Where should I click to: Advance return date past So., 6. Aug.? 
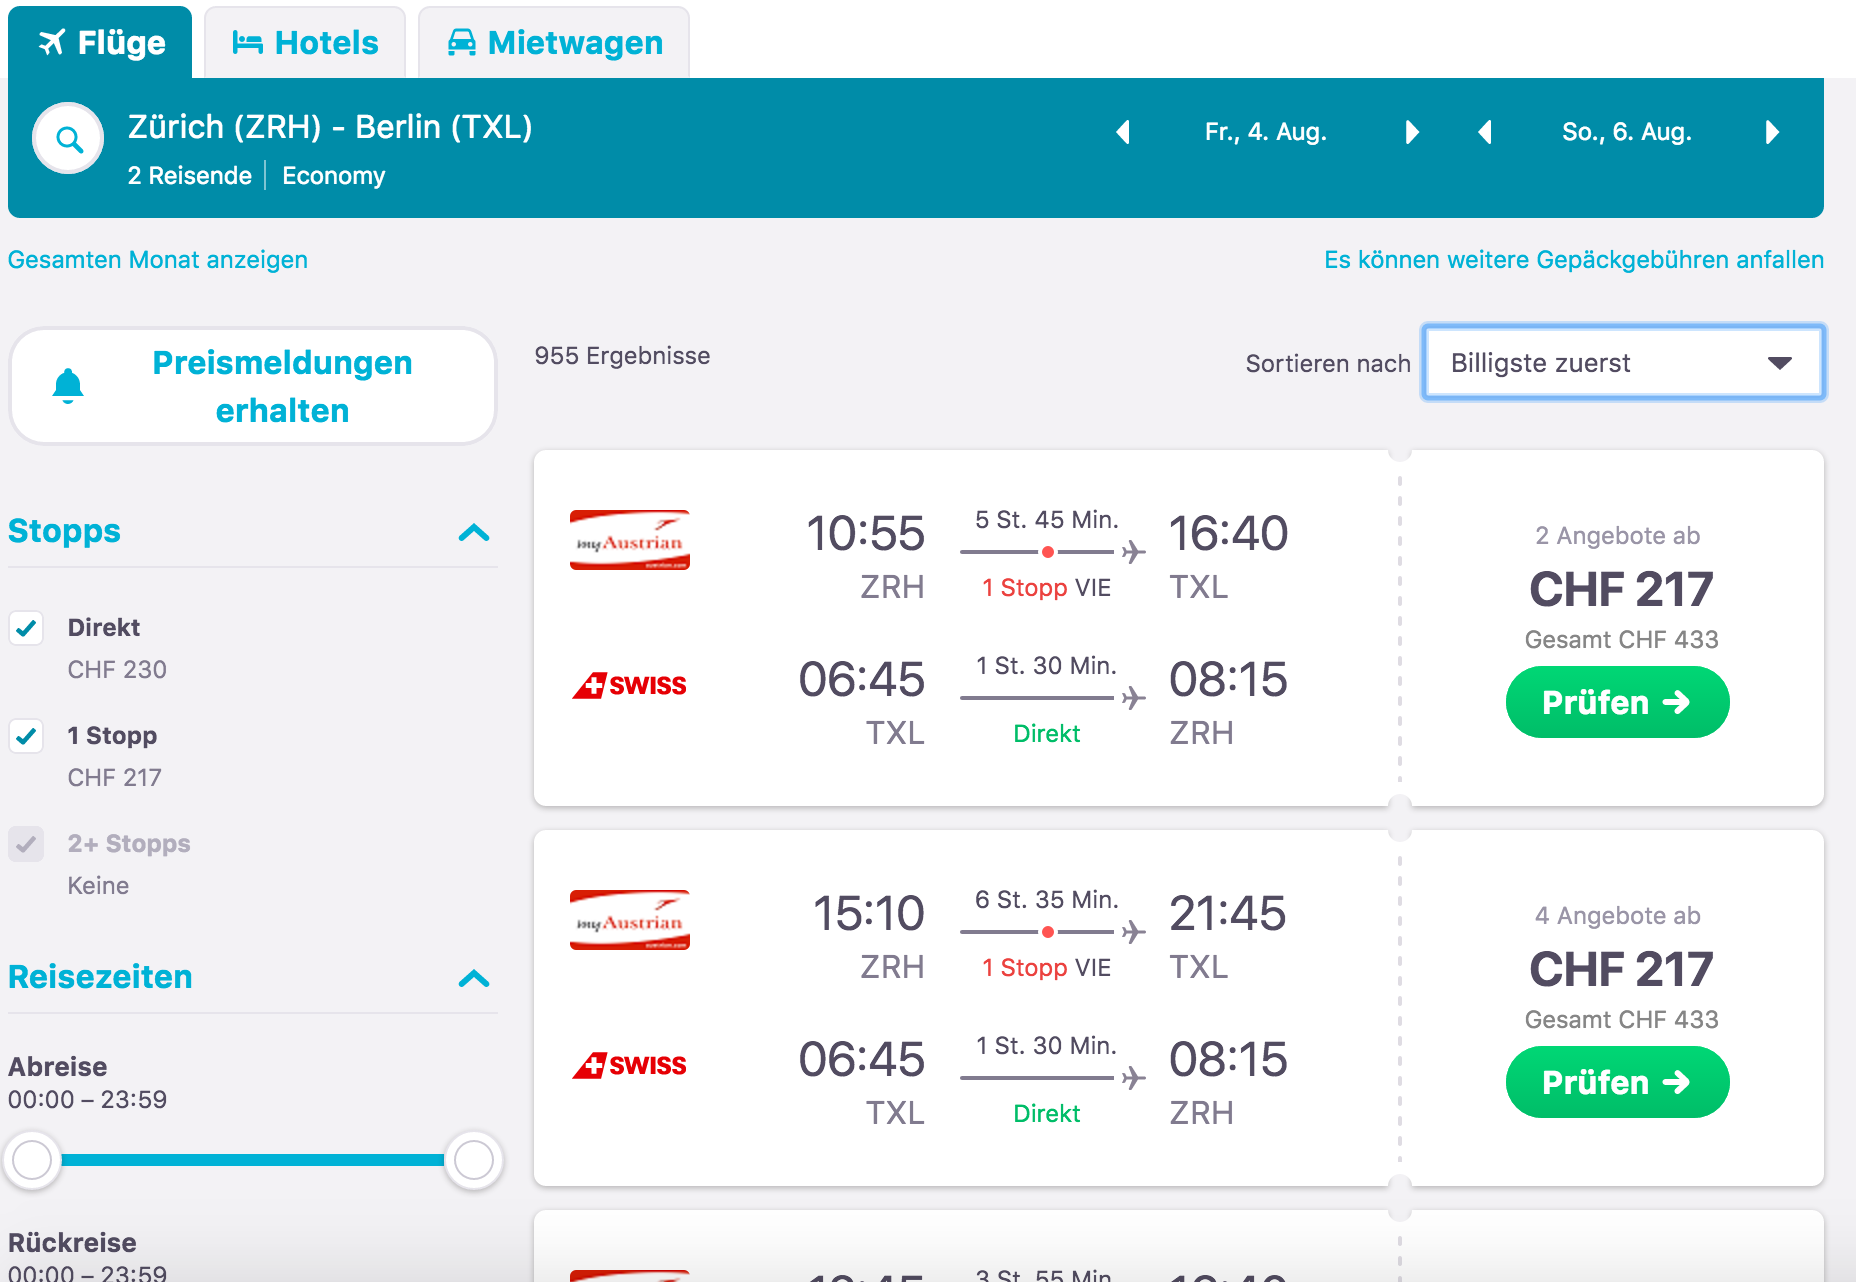1772,132
